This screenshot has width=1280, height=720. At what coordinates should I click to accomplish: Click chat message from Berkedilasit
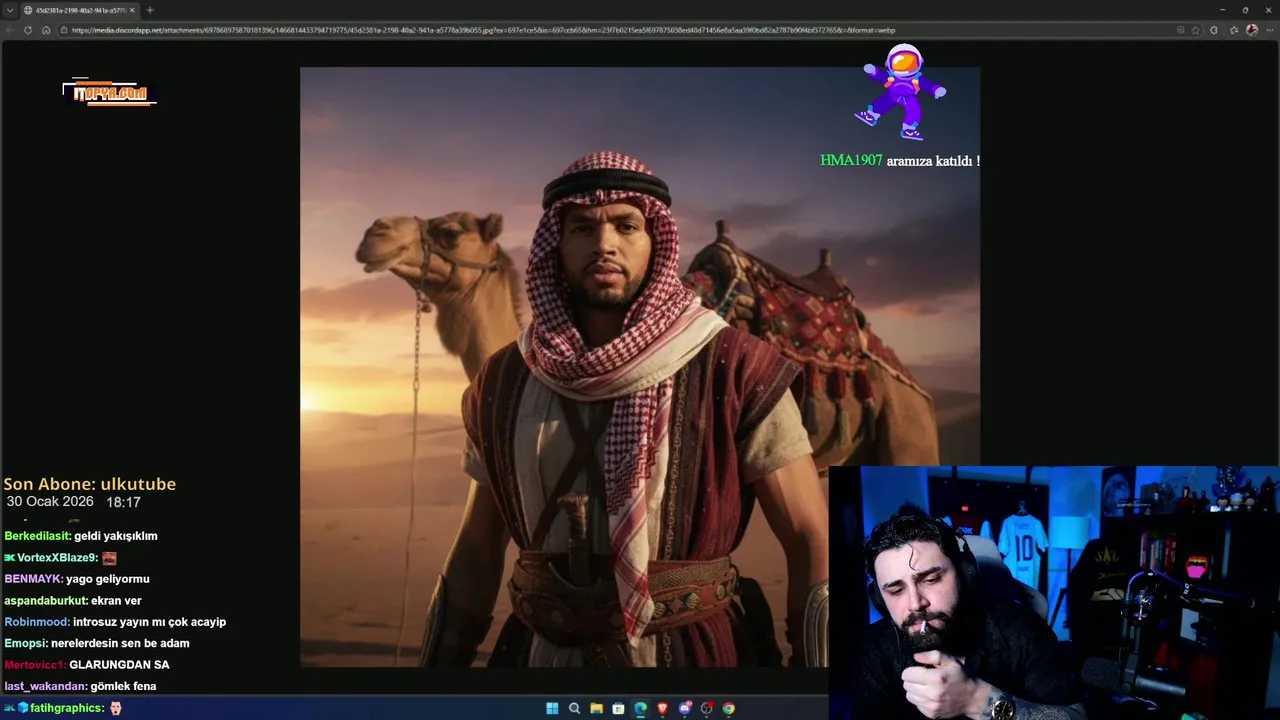click(81, 536)
